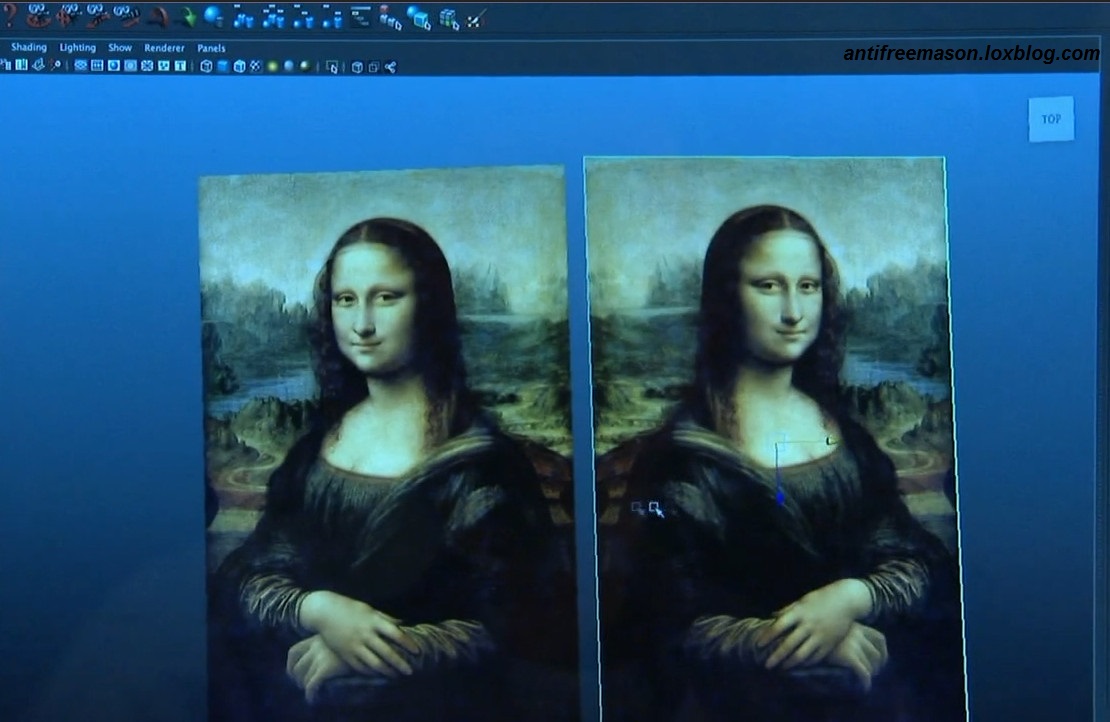This screenshot has height=722, width=1110.
Task: Select the right highlighted Mona Lisa plane
Action: [775, 439]
